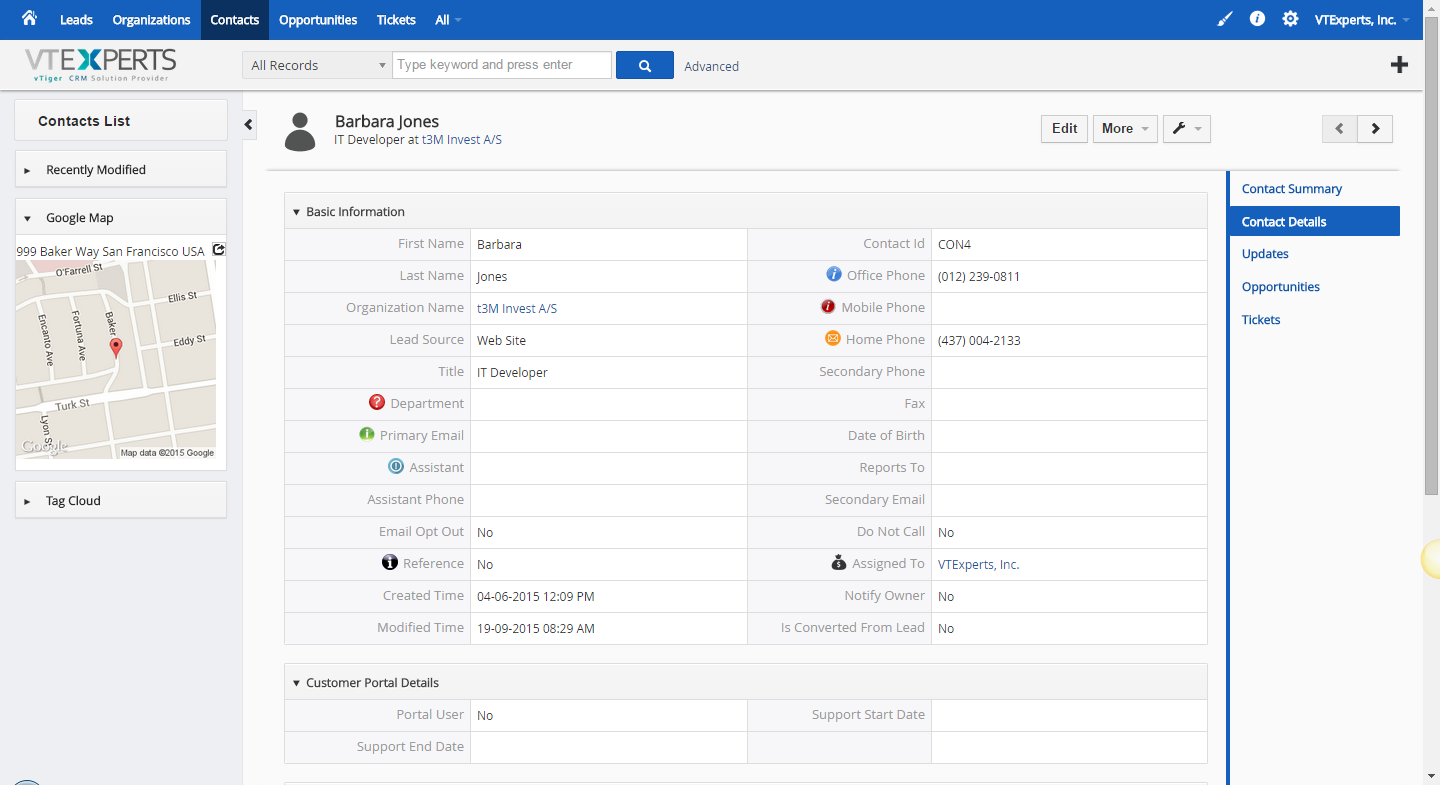Viewport: 1440px width, 785px height.
Task: Open the Tickets related tab on the right
Action: [1261, 320]
